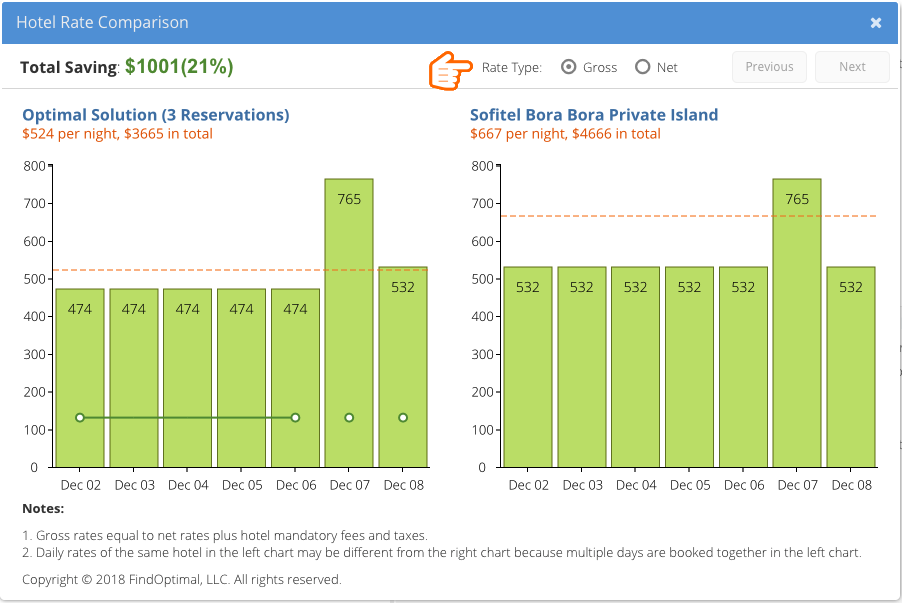902x603 pixels.
Task: Click the Previous button
Action: coord(769,67)
